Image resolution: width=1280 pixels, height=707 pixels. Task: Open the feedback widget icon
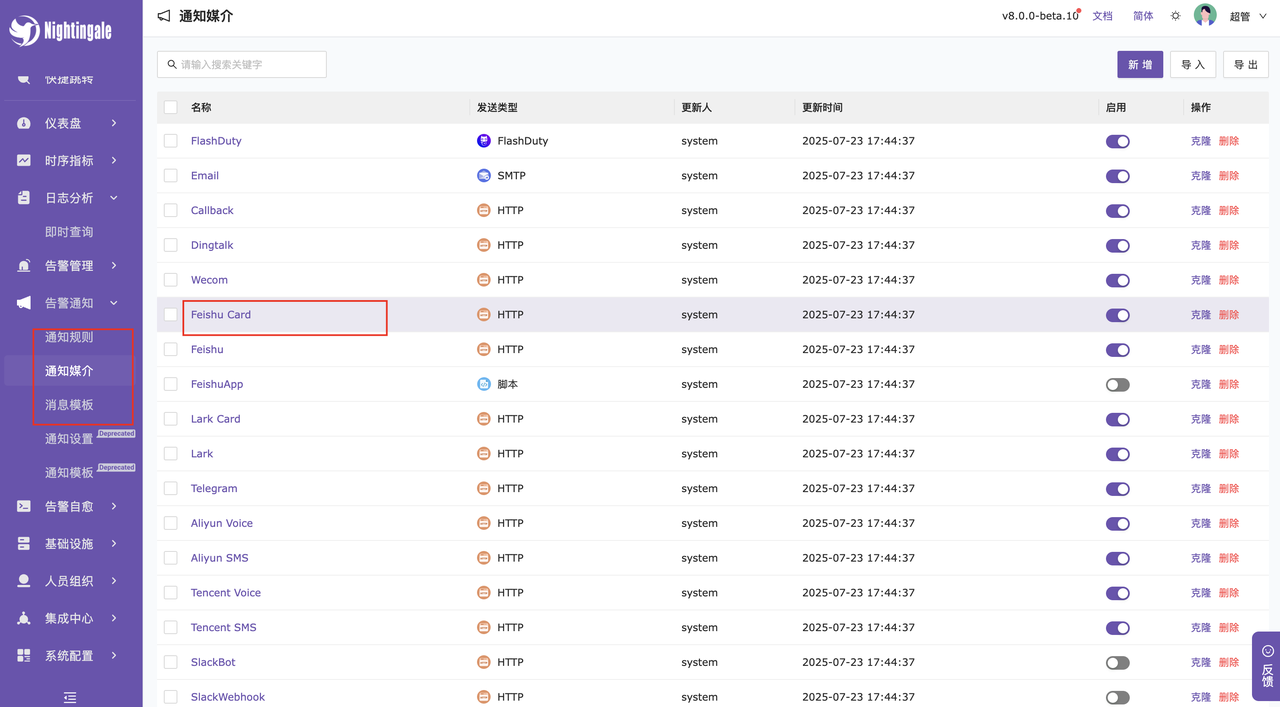point(1267,651)
